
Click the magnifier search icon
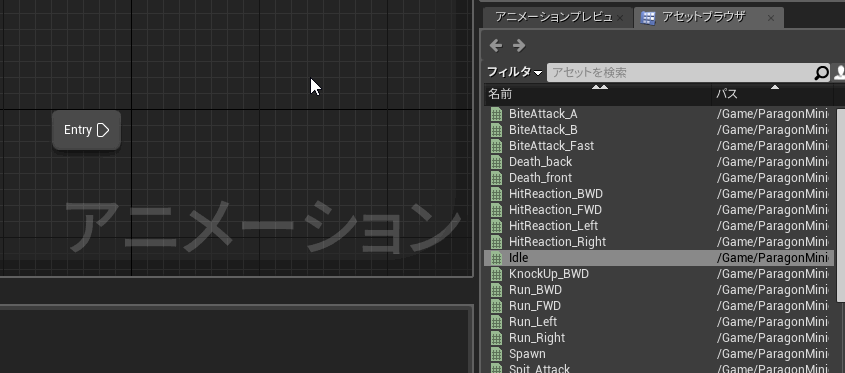coord(821,72)
